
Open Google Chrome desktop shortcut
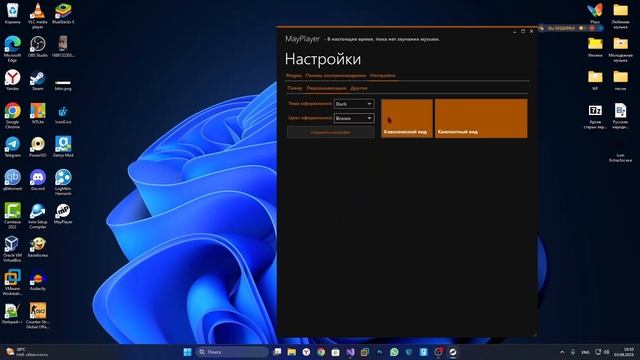tap(13, 116)
